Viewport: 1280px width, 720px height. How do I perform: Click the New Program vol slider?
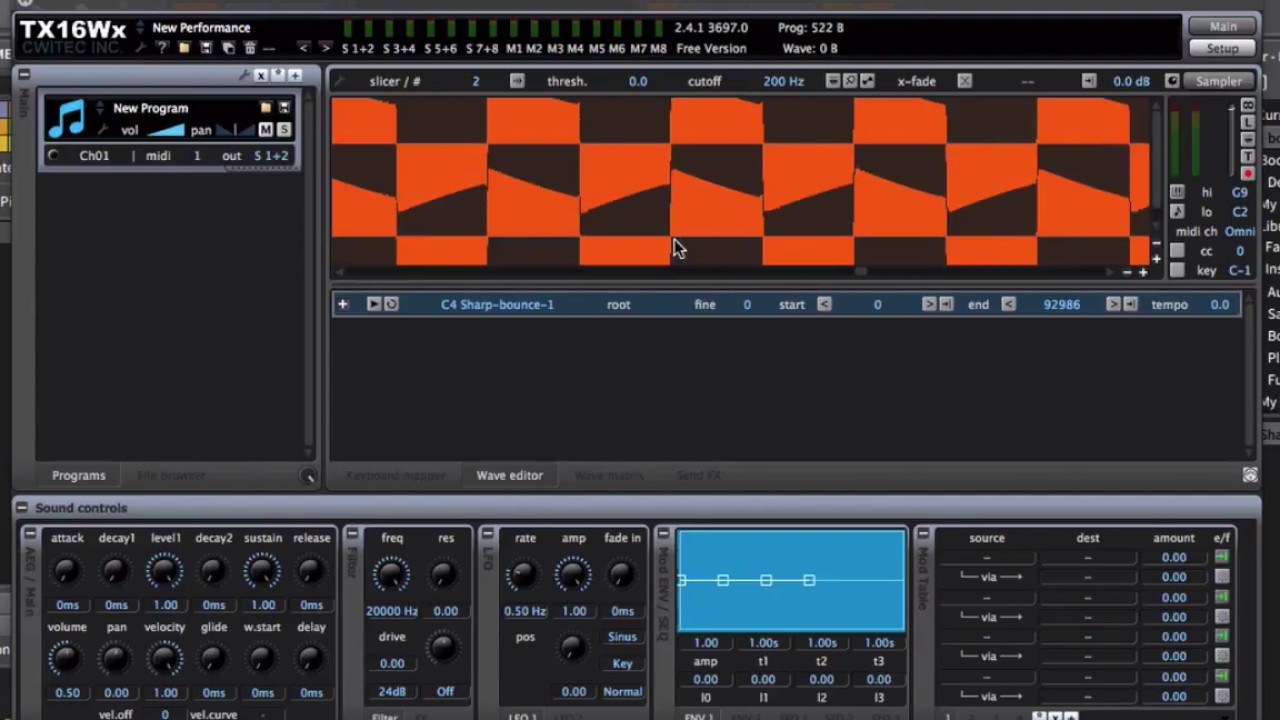point(166,130)
